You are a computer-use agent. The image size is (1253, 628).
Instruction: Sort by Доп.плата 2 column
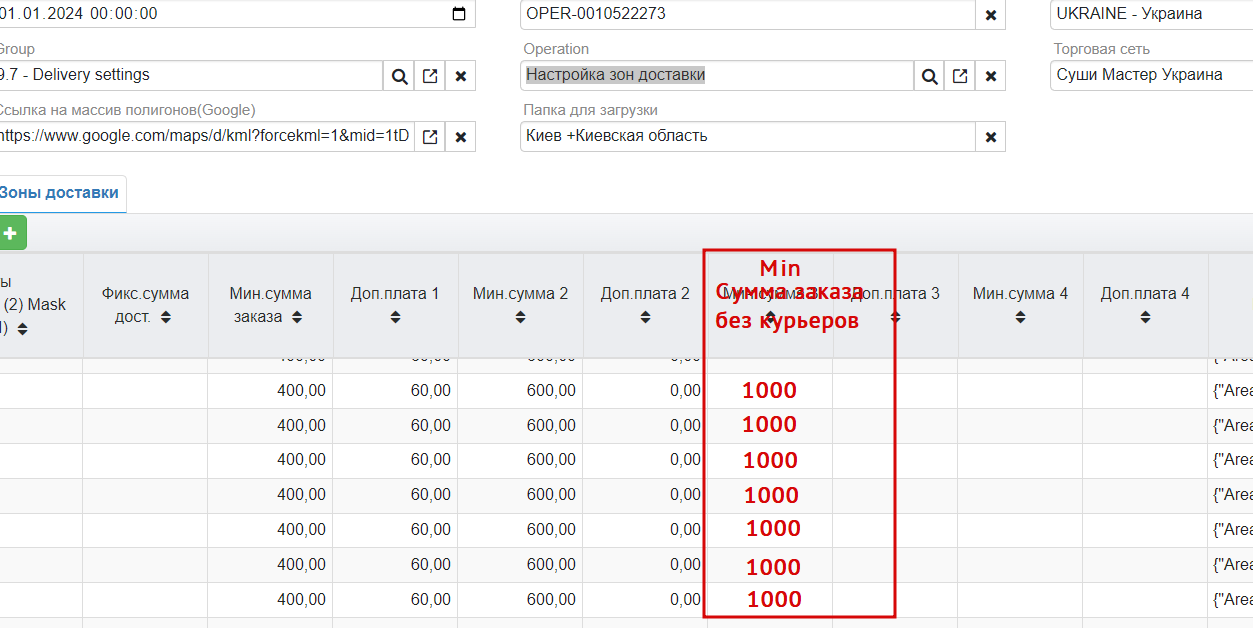(645, 317)
